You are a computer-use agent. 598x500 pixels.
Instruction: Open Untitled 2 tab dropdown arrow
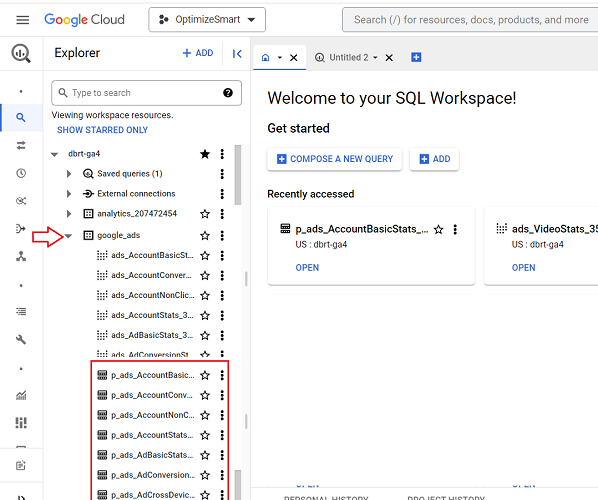click(375, 58)
